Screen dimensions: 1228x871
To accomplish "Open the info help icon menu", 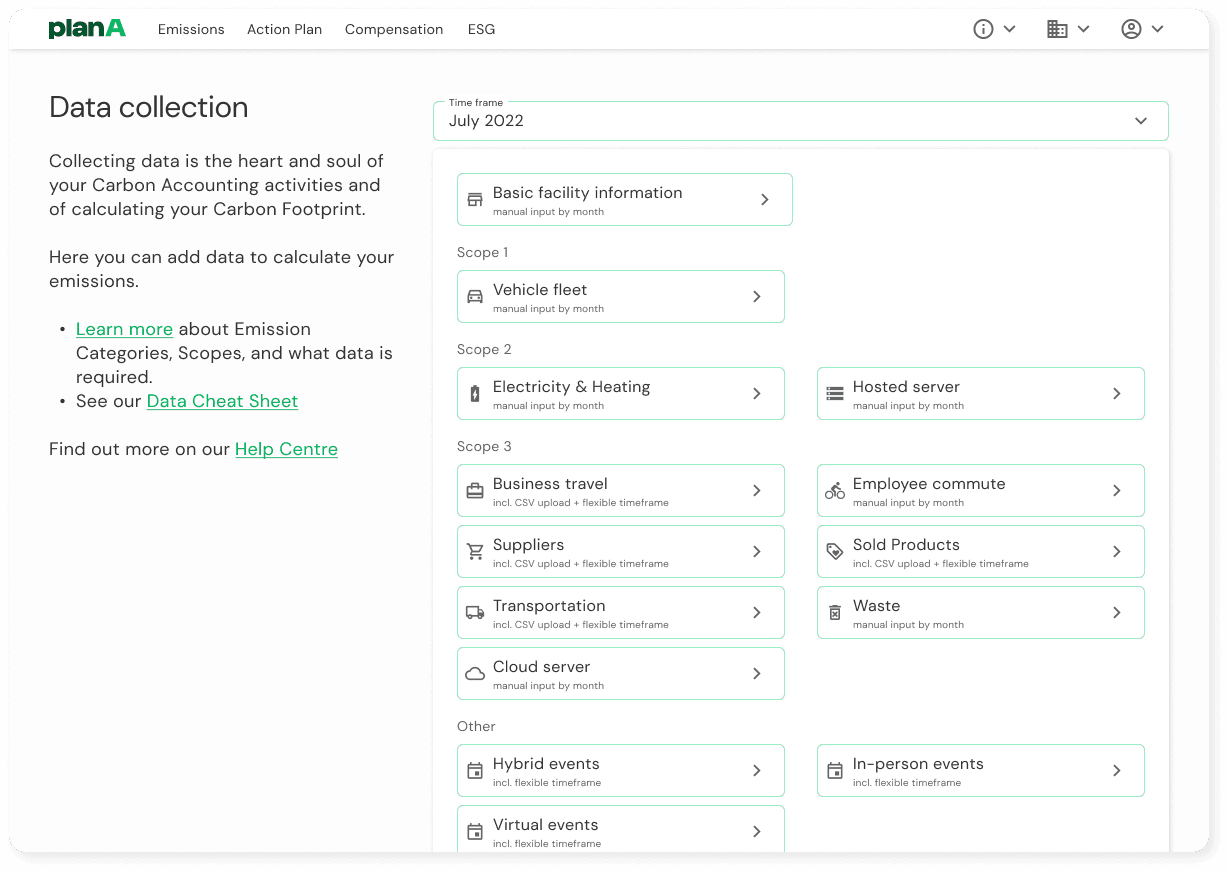I will pos(983,29).
